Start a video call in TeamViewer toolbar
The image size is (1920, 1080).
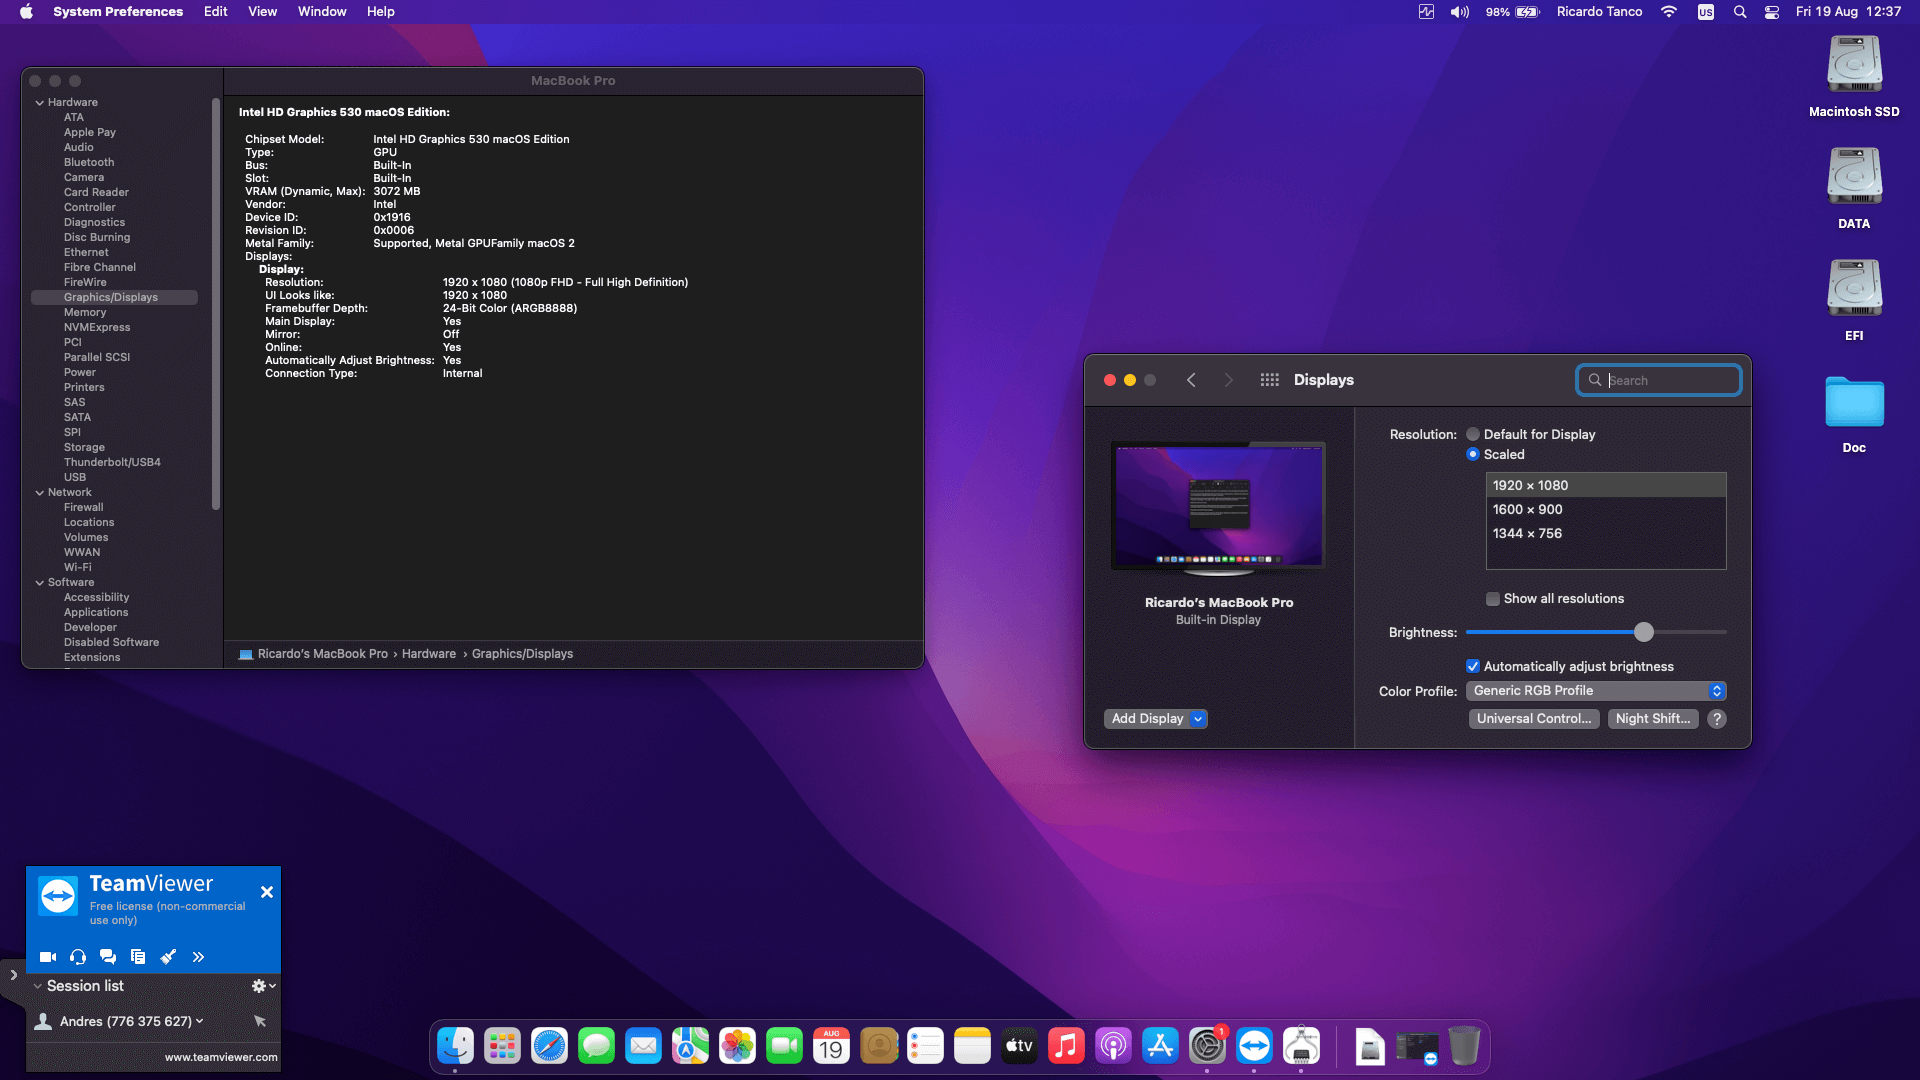point(47,957)
